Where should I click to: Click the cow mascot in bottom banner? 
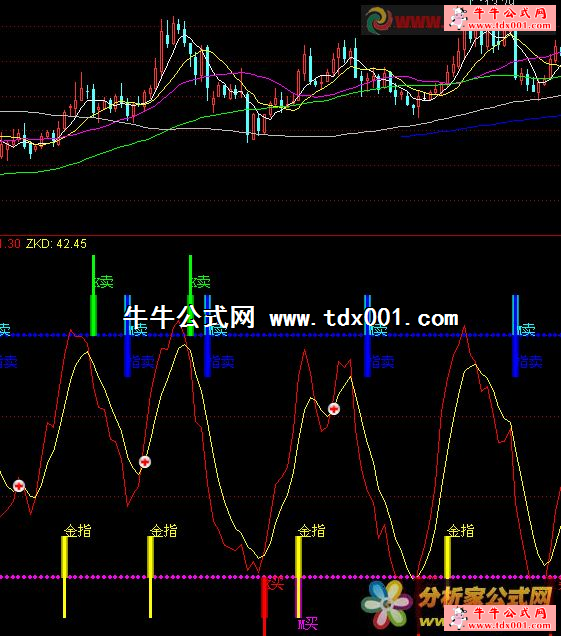click(x=458, y=618)
